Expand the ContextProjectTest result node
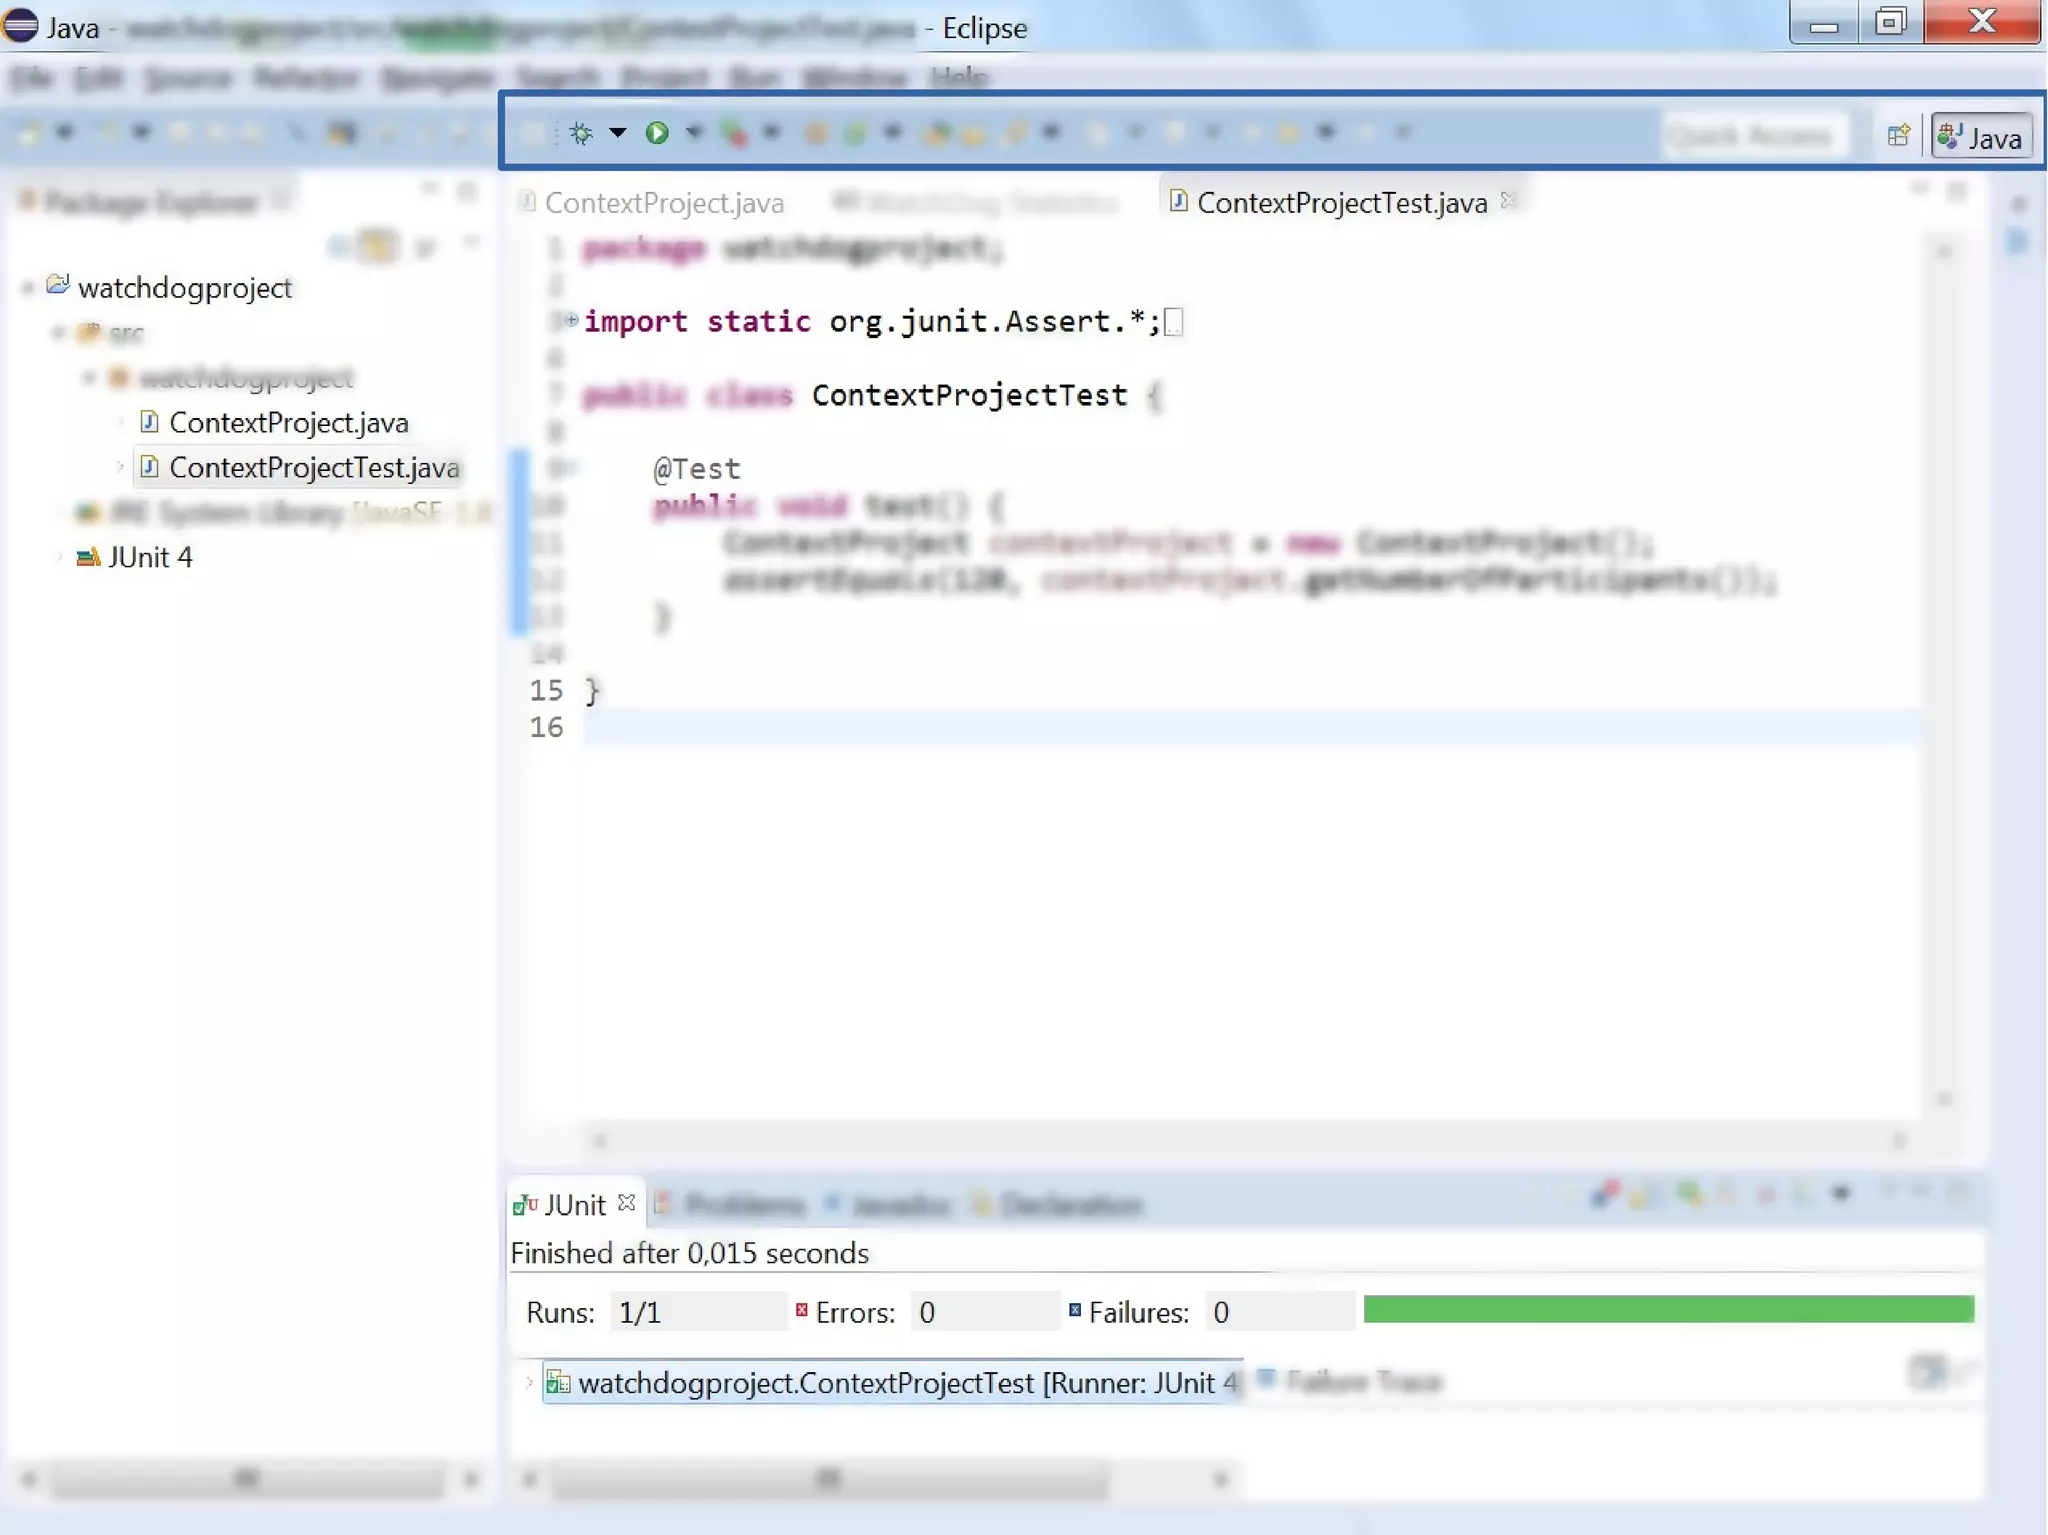The width and height of the screenshot is (2048, 1535). [x=529, y=1382]
